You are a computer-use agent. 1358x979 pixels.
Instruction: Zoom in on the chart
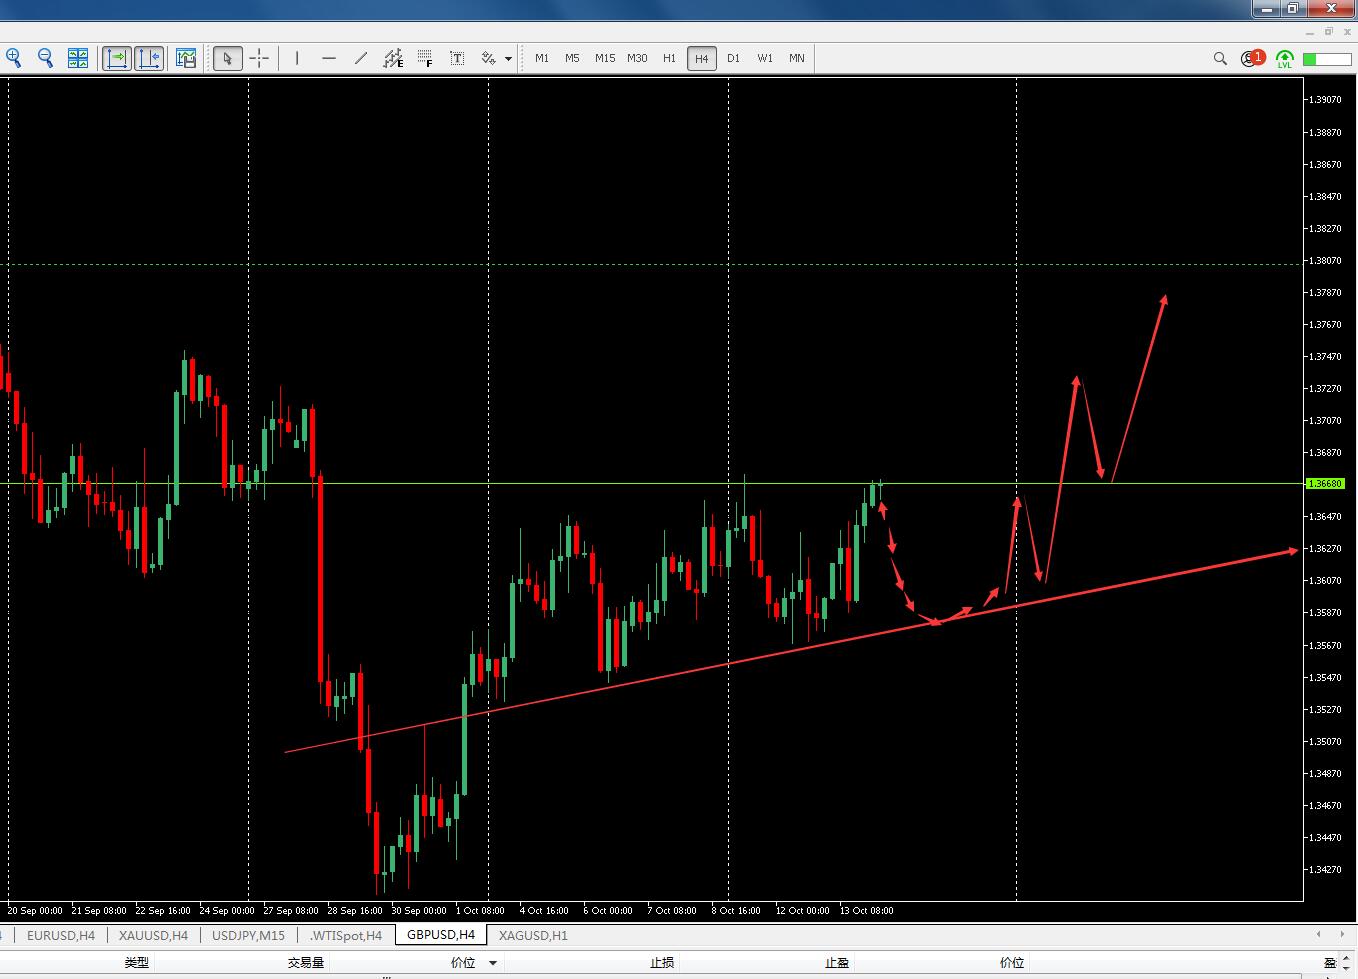coord(14,58)
